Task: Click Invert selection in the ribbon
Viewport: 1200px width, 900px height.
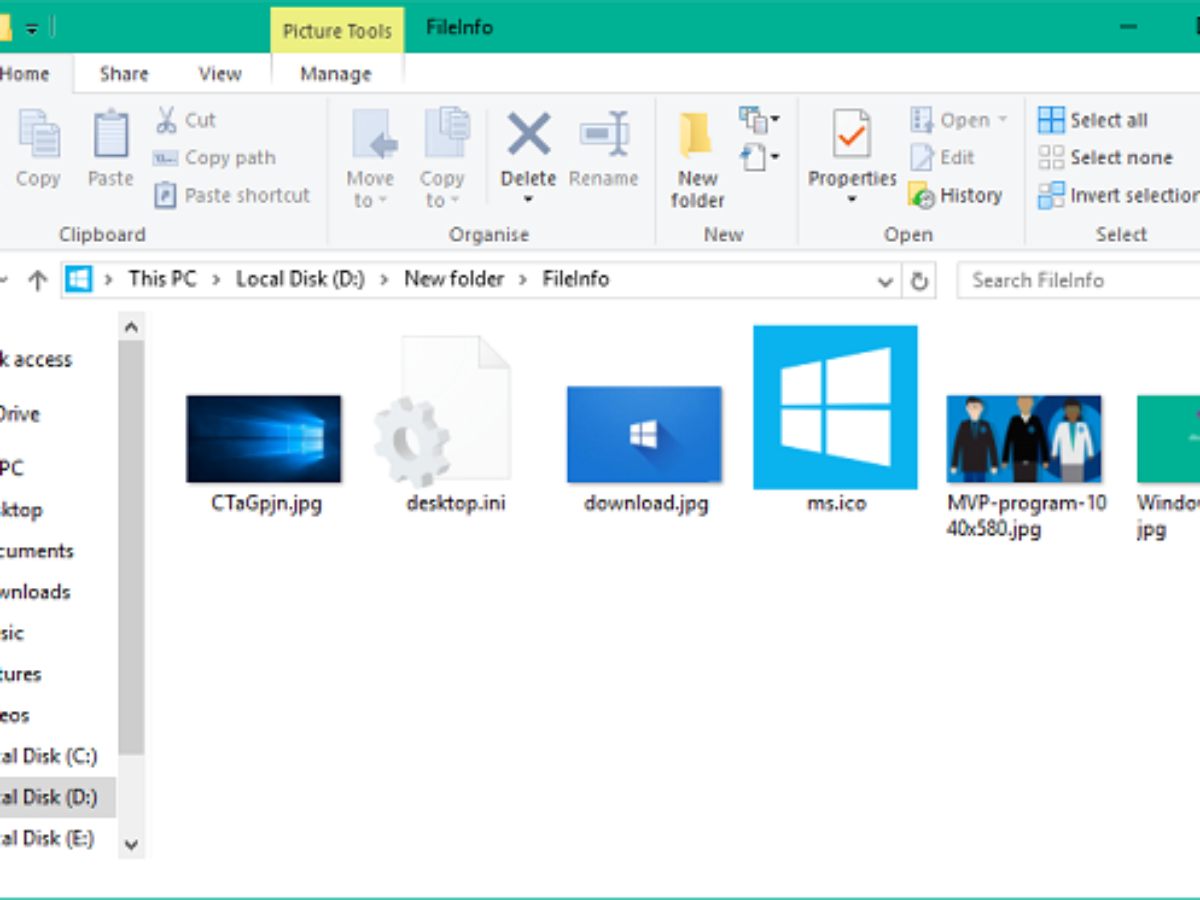Action: tap(1117, 196)
